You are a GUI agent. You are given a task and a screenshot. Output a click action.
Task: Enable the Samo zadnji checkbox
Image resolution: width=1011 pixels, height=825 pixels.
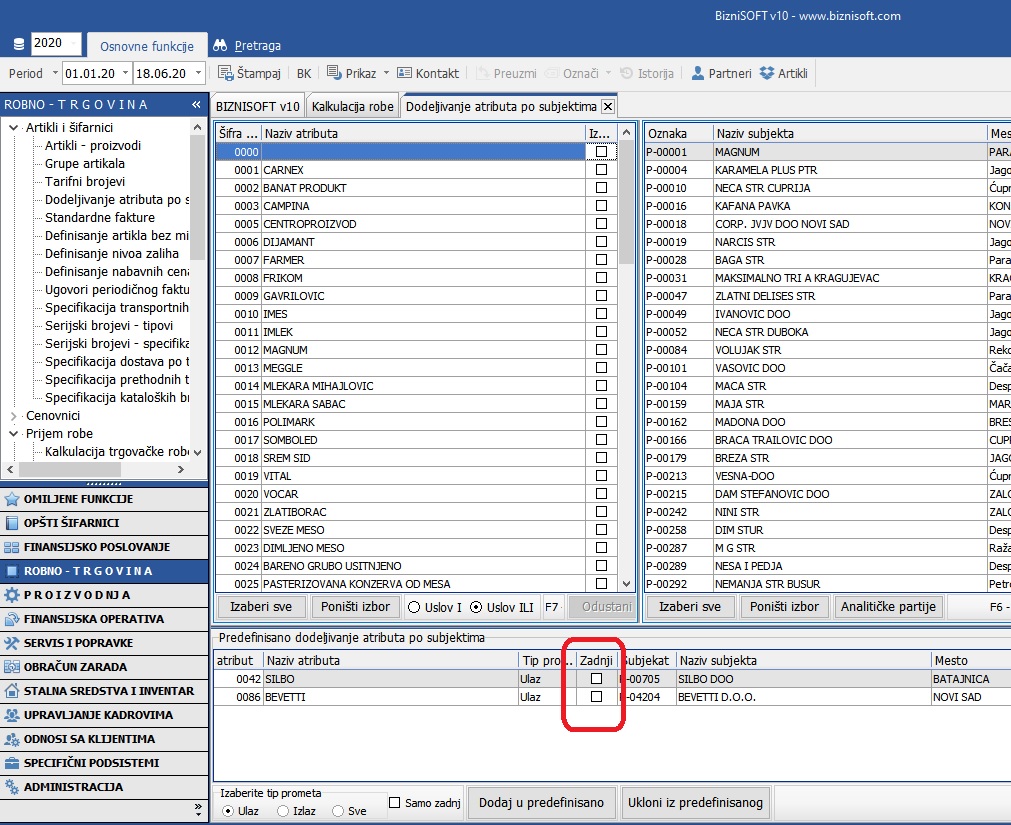click(395, 802)
